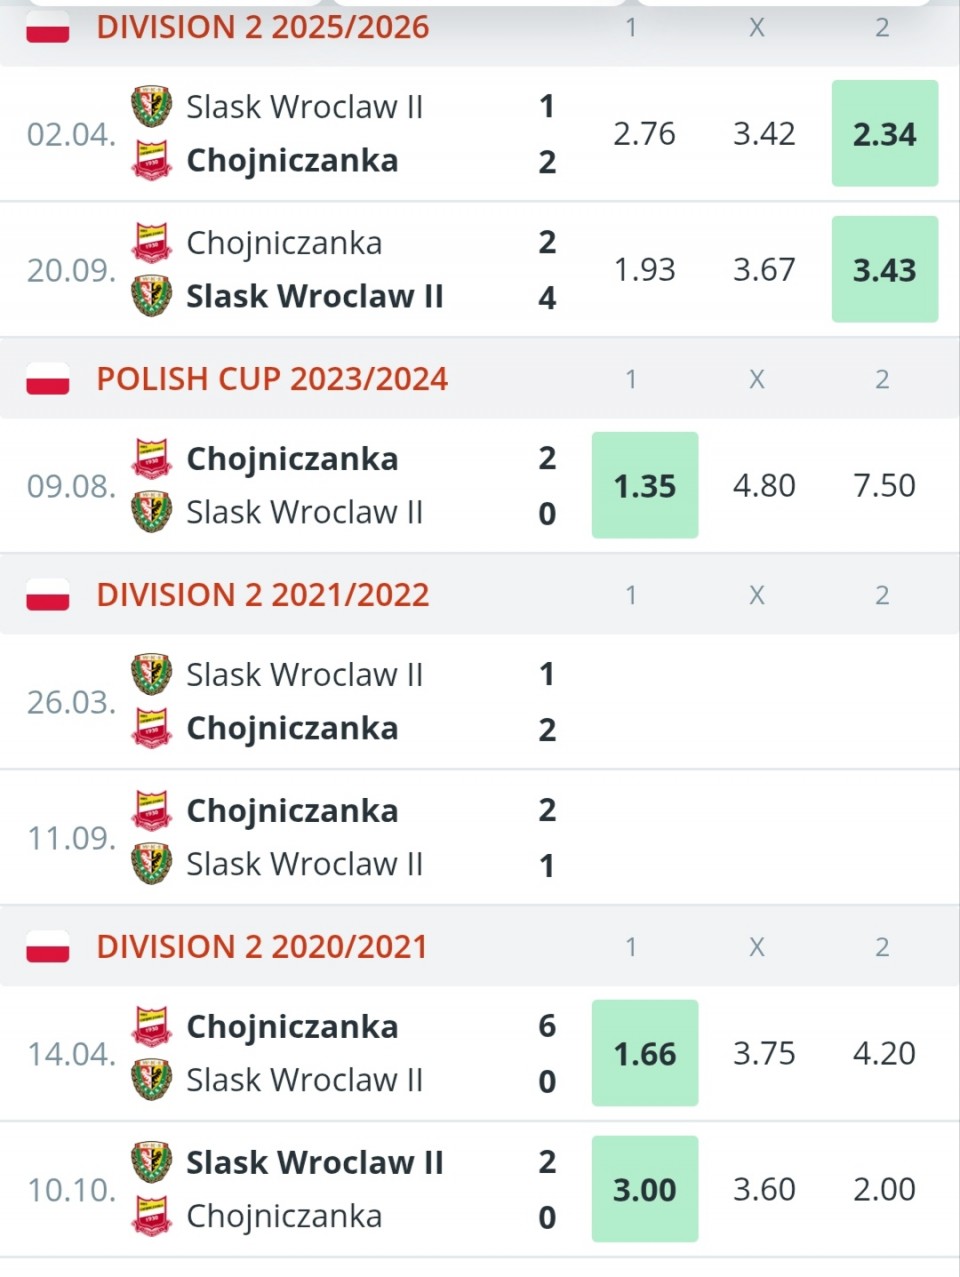Click Poland flag beside Division 2 2020/2021
Screen dimensions: 960x1277
tap(48, 947)
